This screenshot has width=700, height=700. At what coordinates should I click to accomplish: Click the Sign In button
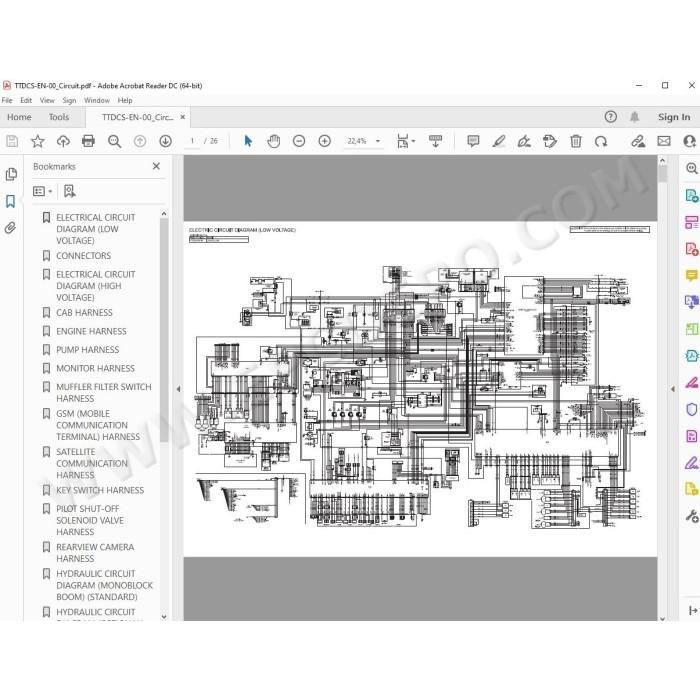pos(674,117)
